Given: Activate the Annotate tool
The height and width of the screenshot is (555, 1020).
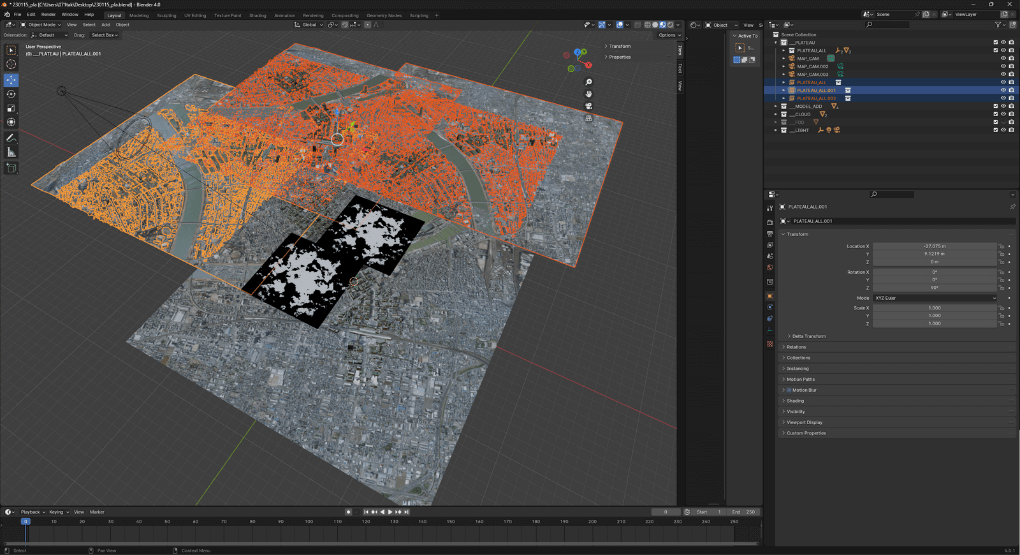Looking at the screenshot, I should (11, 138).
